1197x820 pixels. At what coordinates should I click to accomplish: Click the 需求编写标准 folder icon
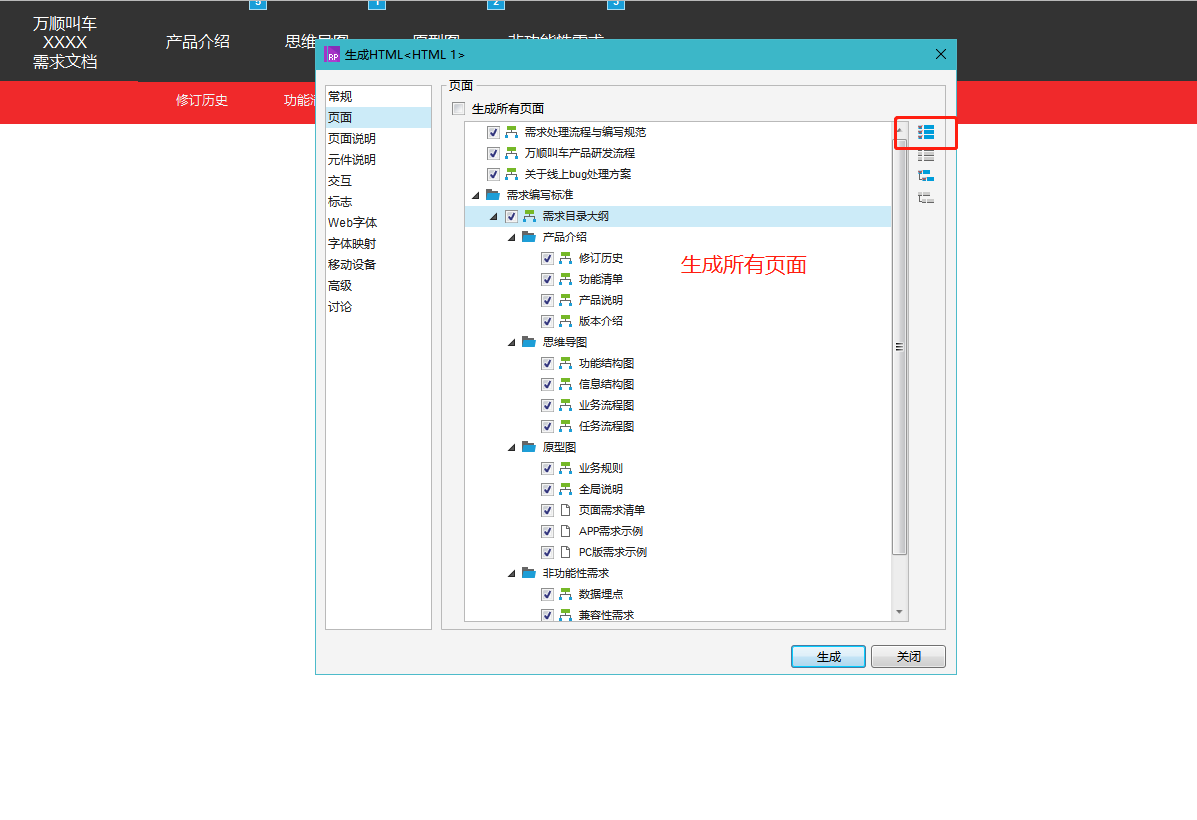(x=493, y=195)
